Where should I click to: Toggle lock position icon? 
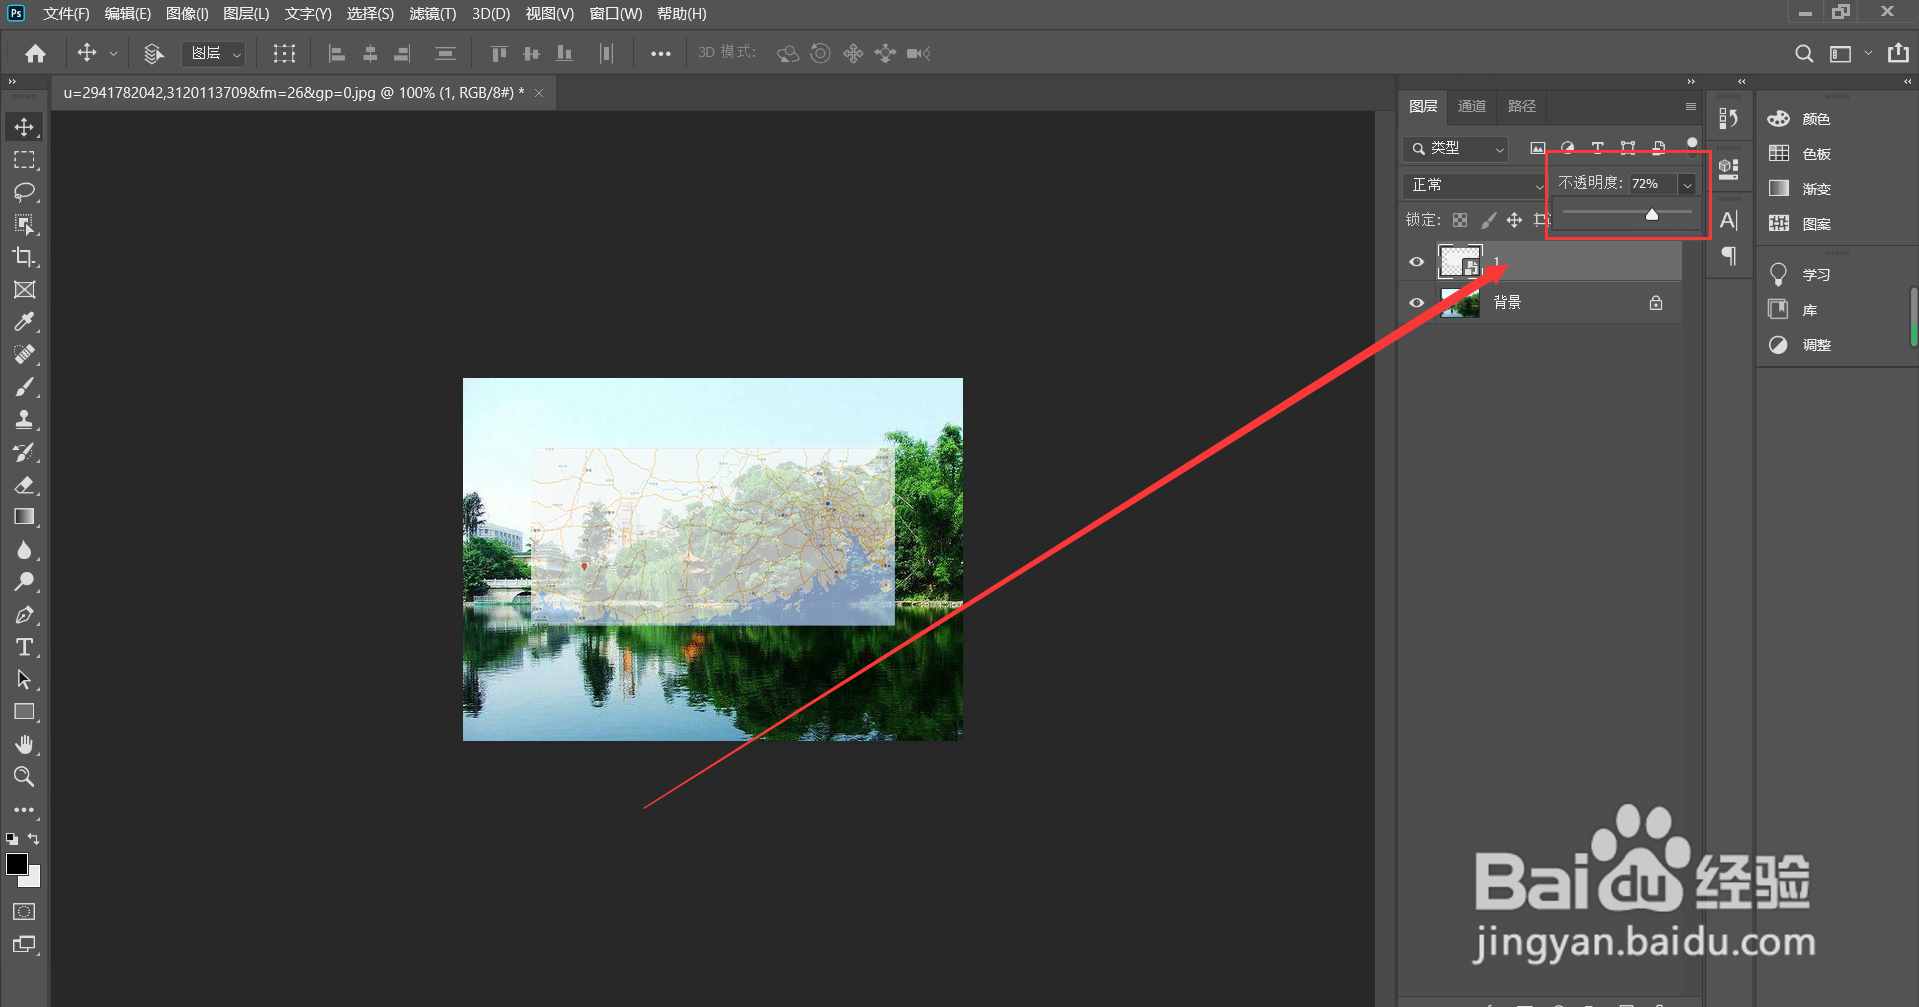point(1514,220)
